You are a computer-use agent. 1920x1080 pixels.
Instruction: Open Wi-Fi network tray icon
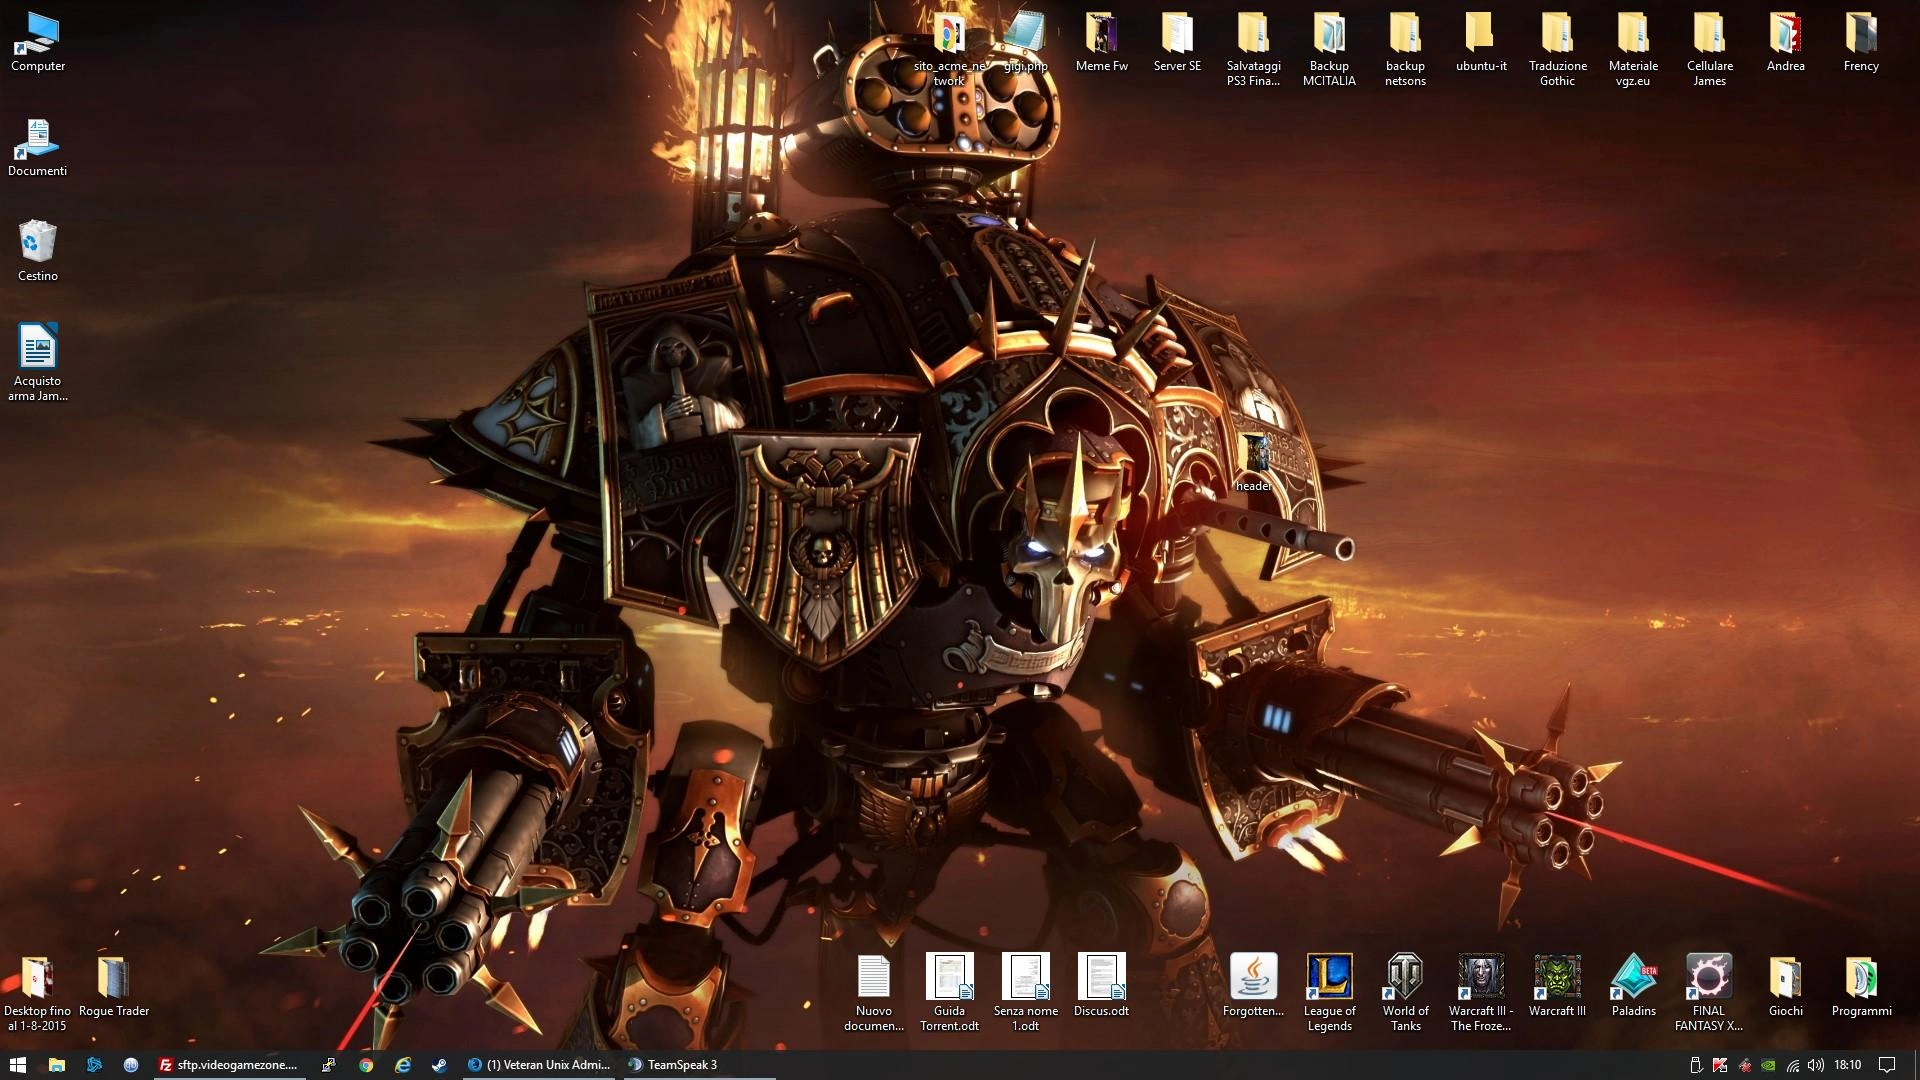(x=1793, y=1065)
